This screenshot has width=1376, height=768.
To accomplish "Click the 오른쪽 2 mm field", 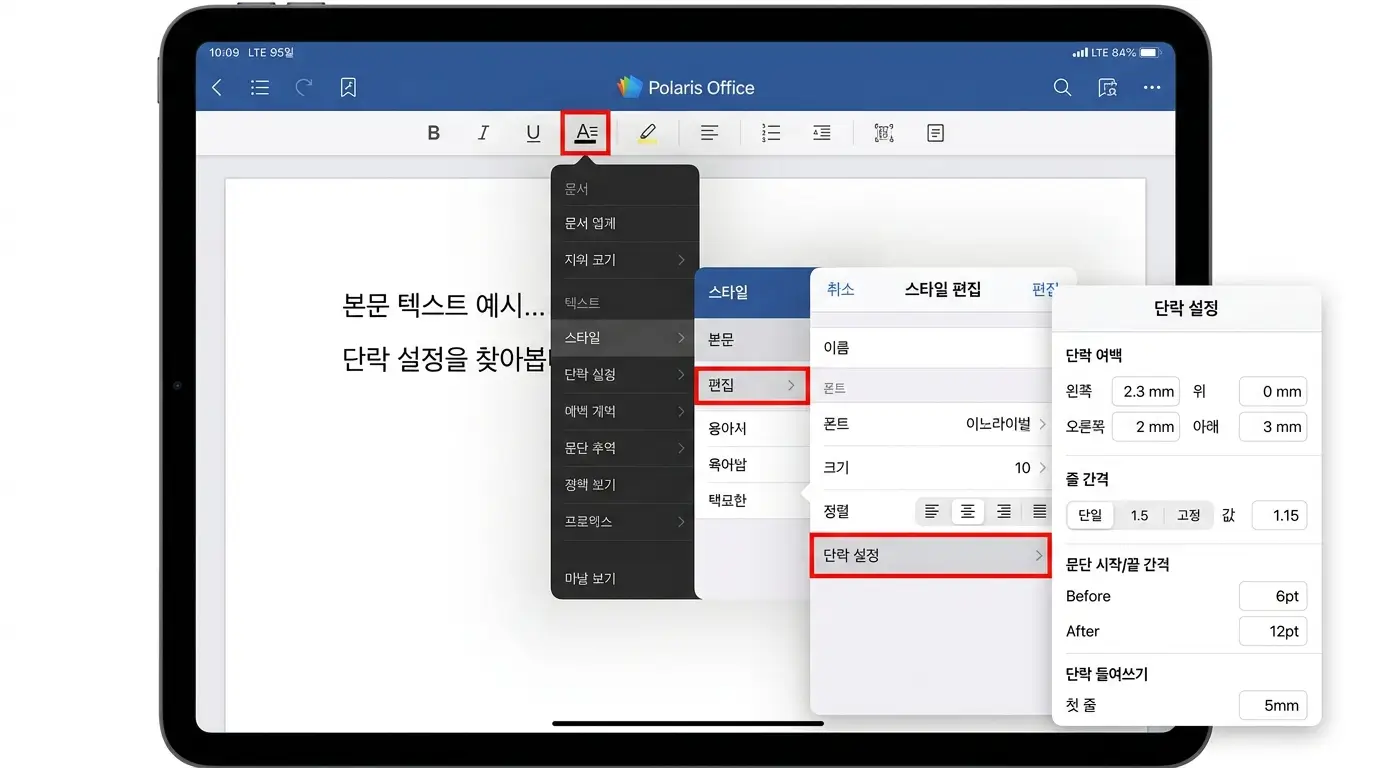I will point(1146,427).
